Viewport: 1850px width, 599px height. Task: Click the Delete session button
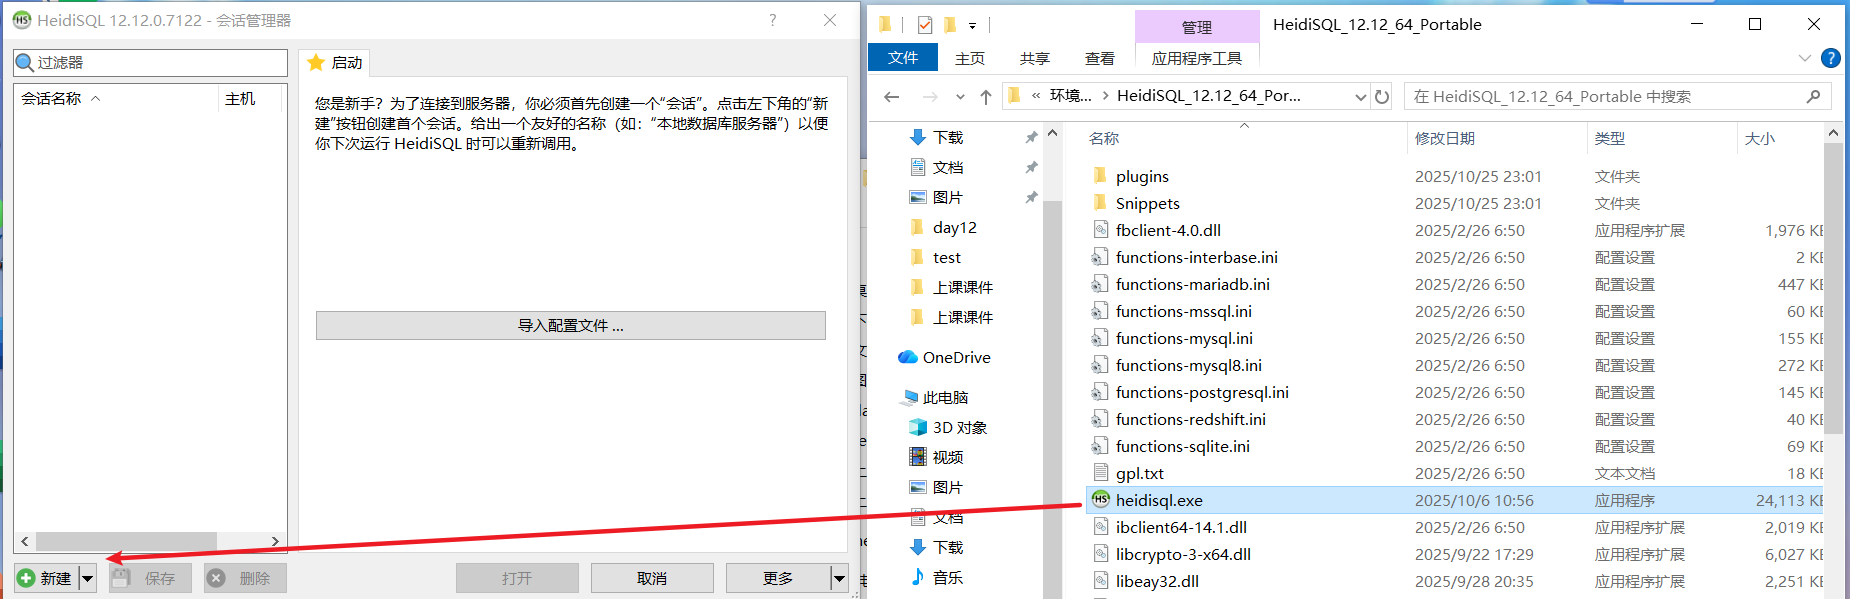(x=245, y=578)
